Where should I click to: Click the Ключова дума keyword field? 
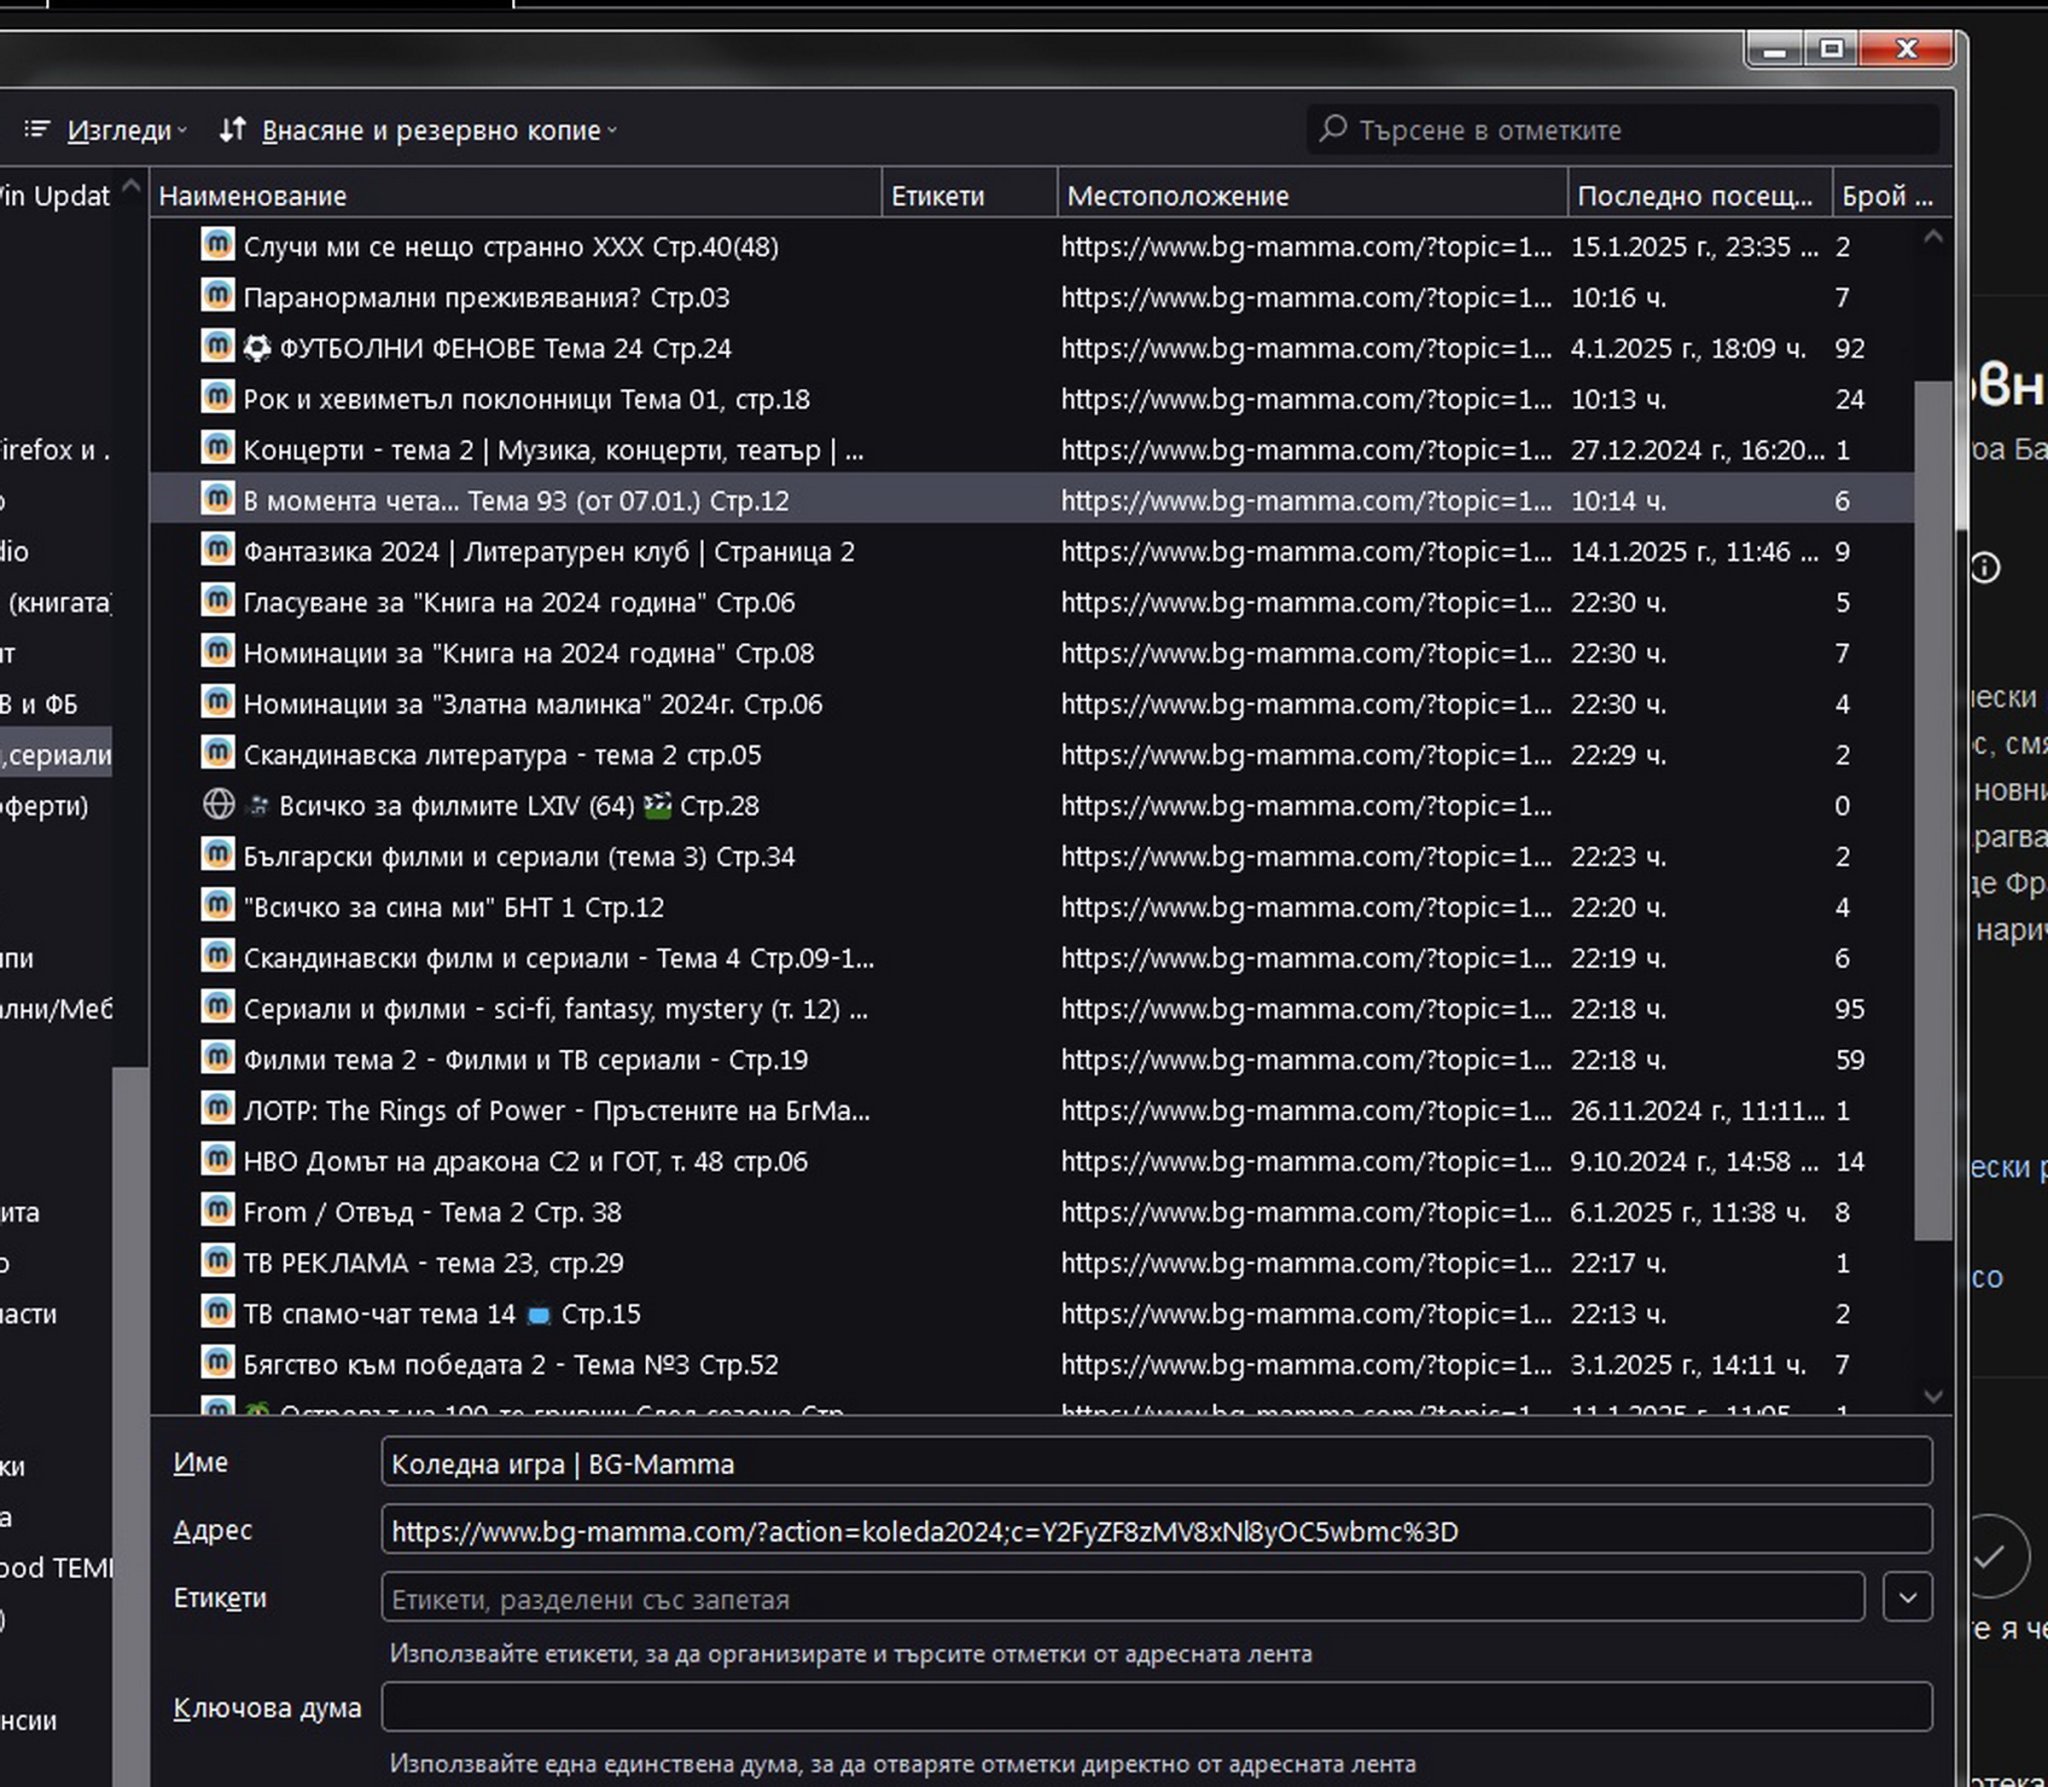click(1155, 1707)
